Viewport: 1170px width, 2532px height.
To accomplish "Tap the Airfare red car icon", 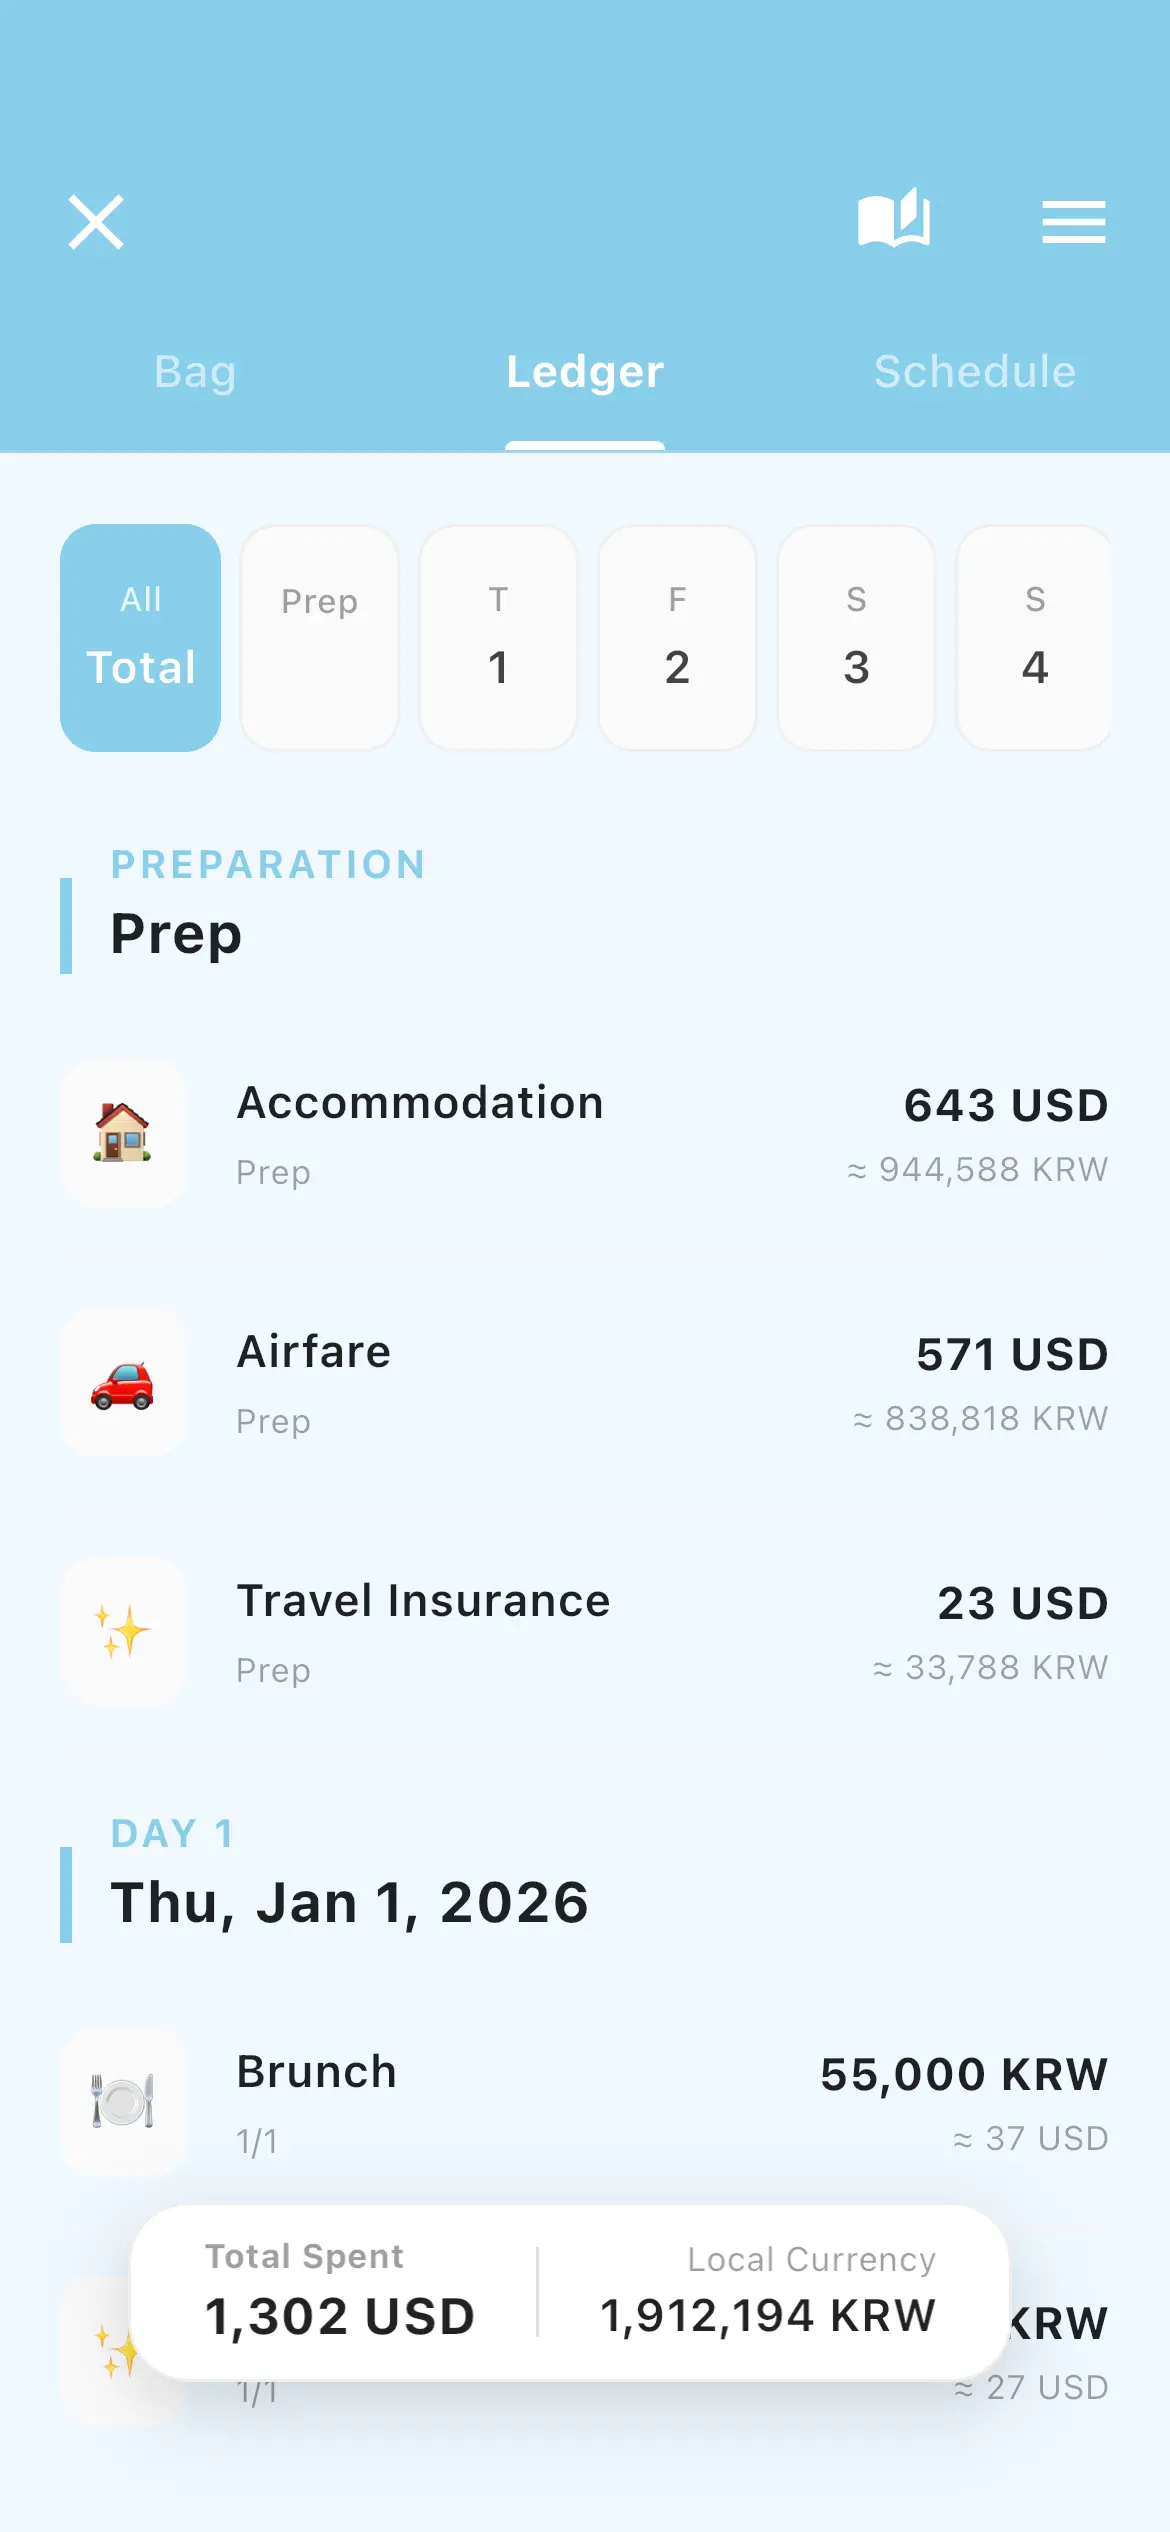I will click(x=123, y=1383).
